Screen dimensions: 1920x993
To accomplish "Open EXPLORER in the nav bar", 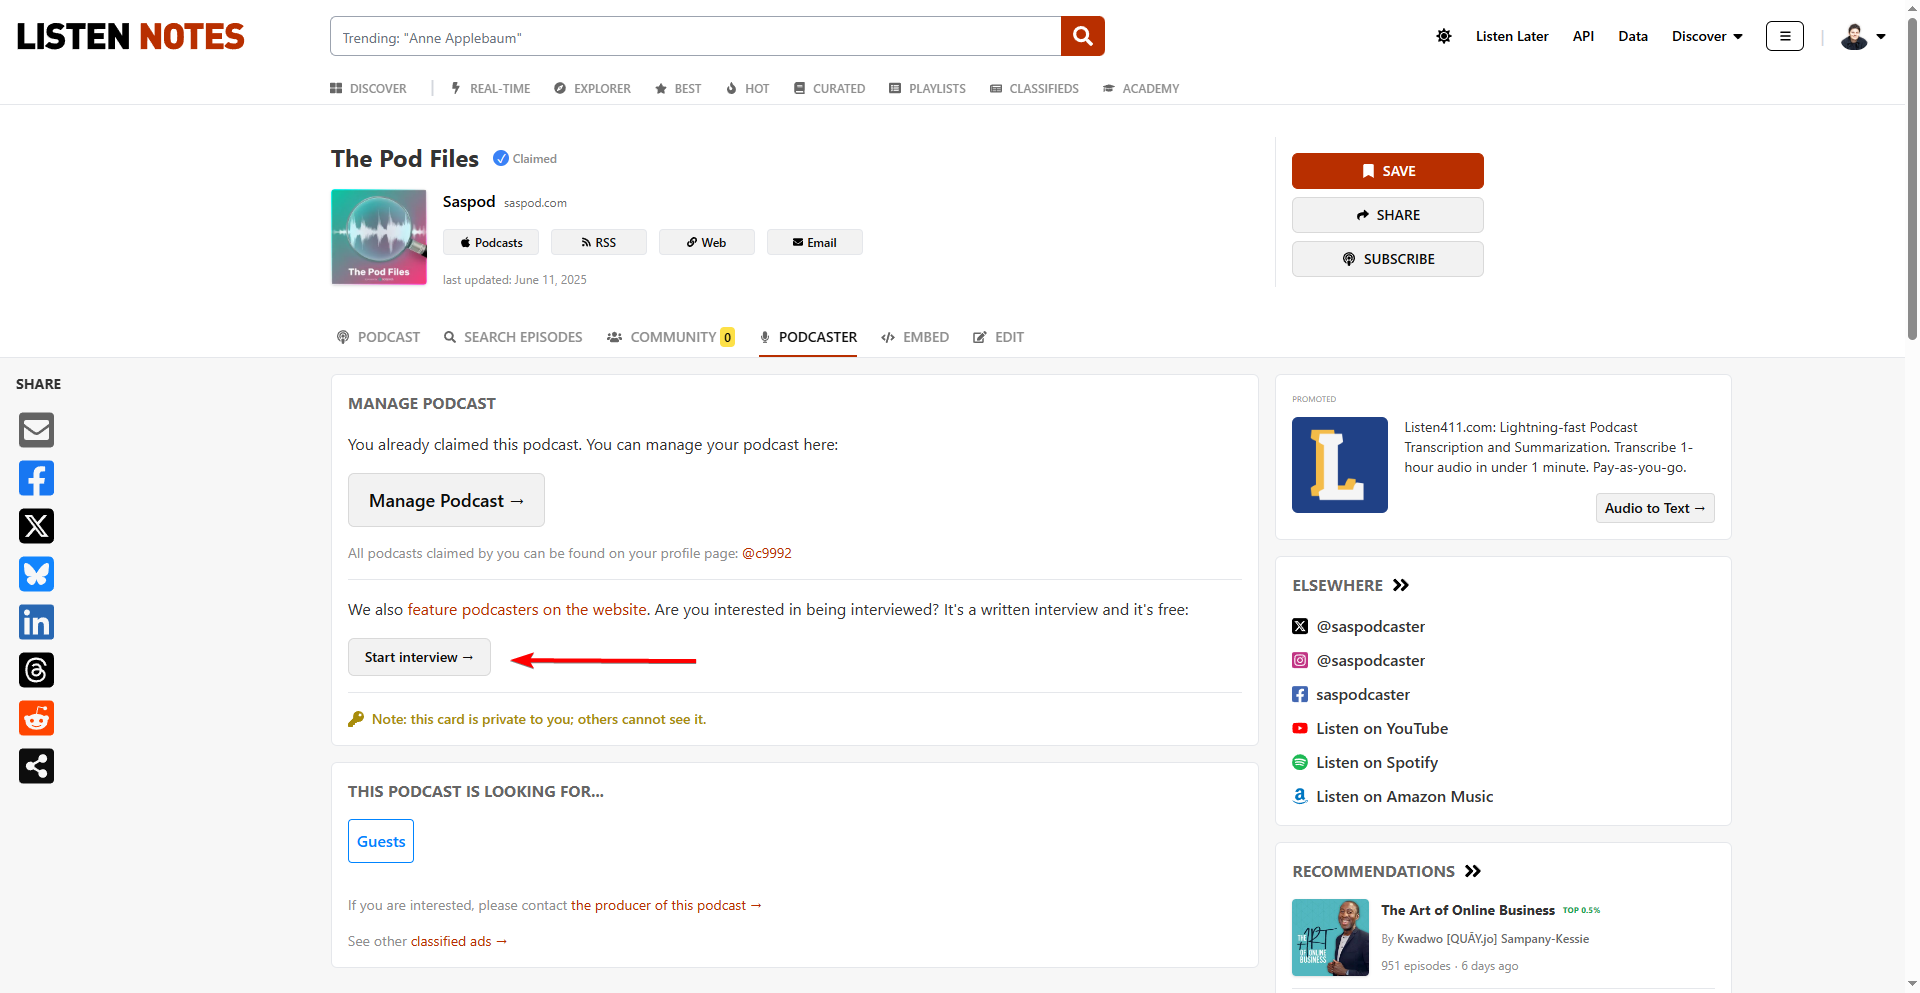I will pyautogui.click(x=592, y=88).
